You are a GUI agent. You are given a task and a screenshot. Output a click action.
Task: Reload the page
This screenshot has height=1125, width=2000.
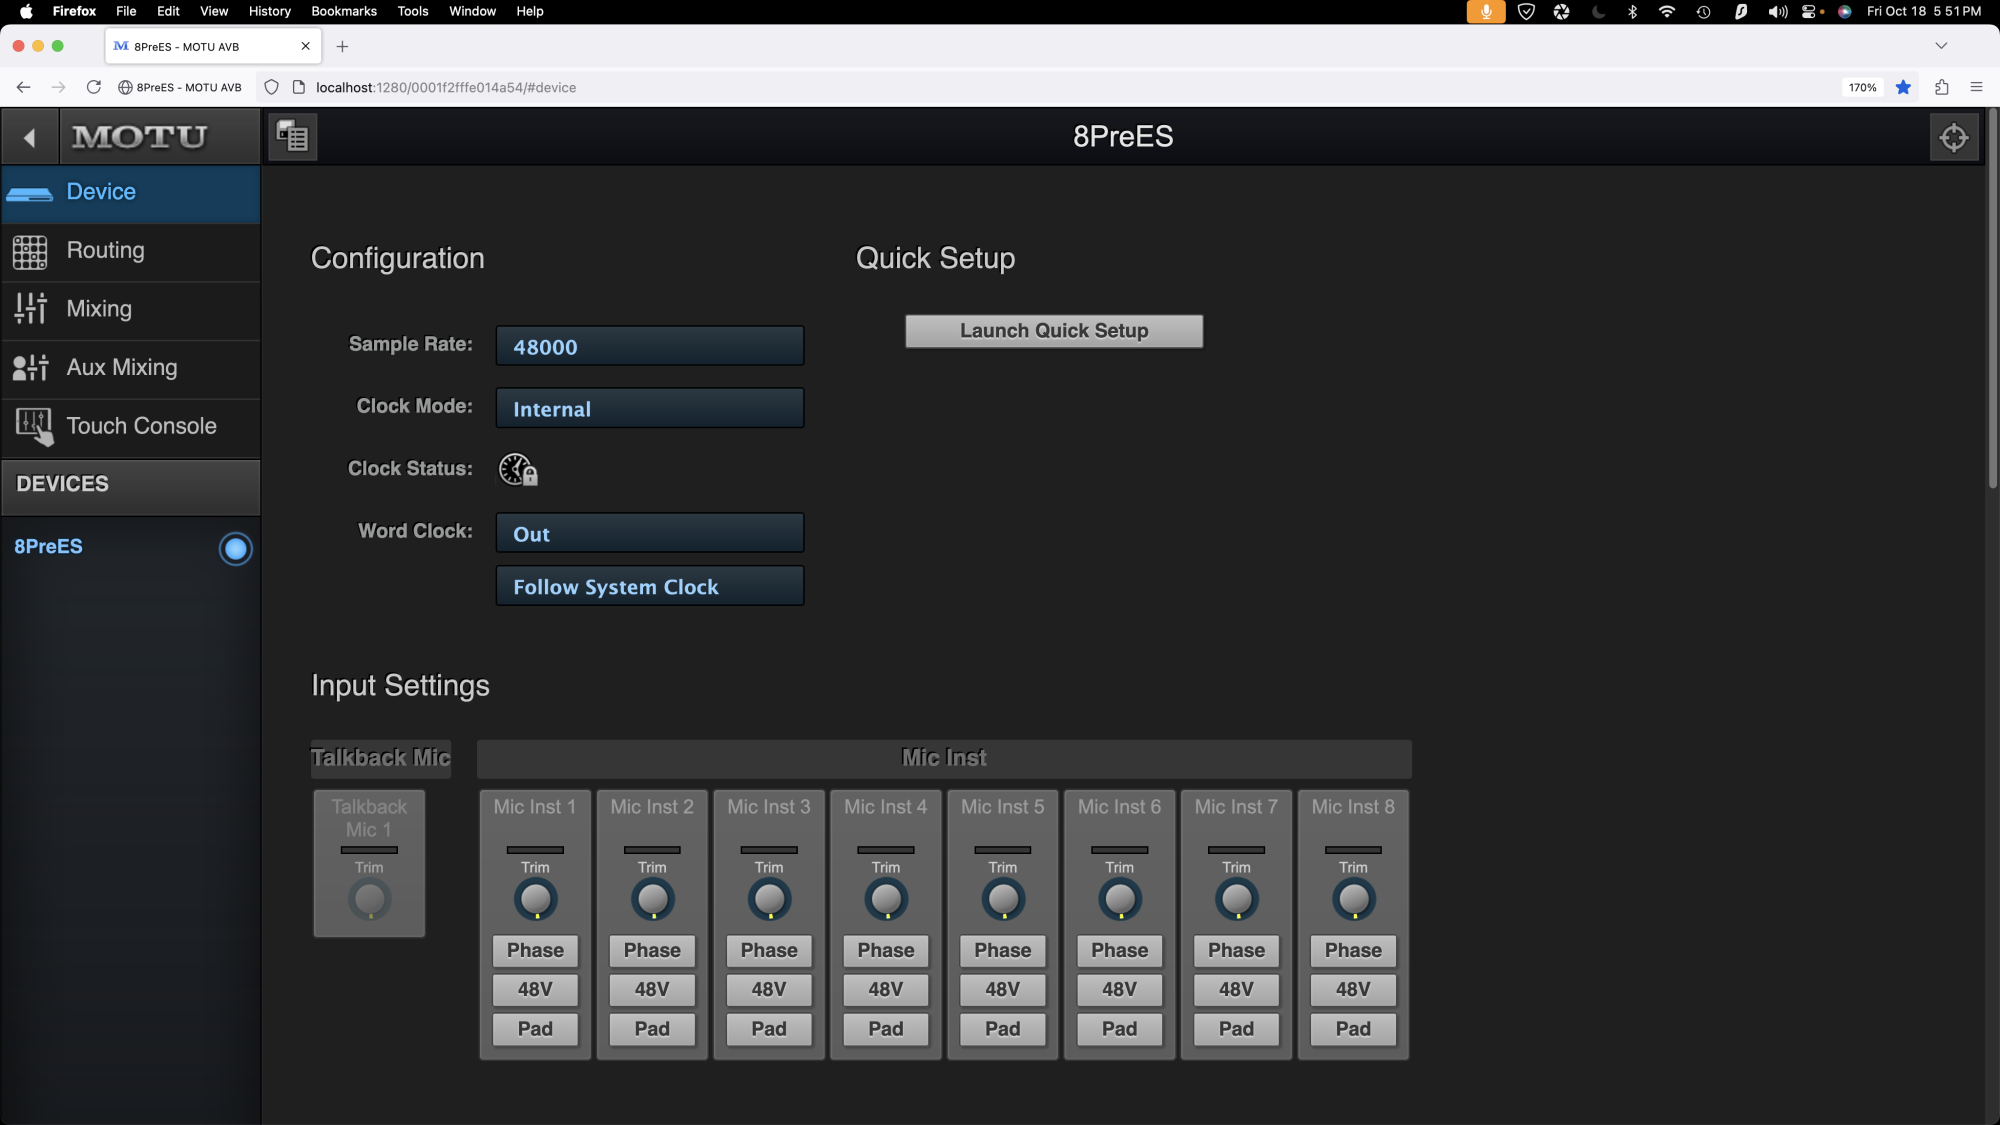pos(93,87)
